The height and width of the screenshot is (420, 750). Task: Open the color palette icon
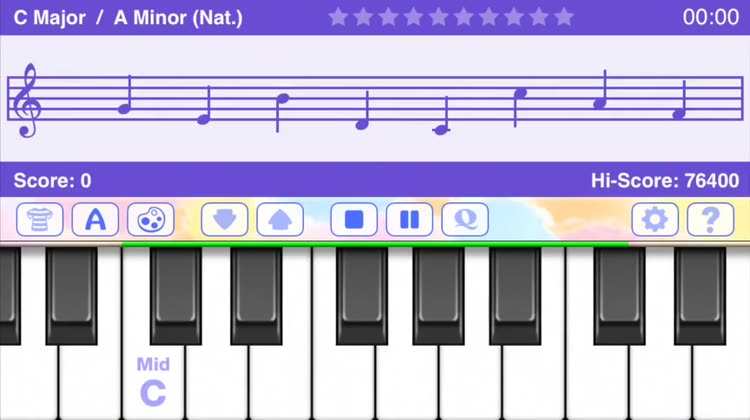[151, 220]
